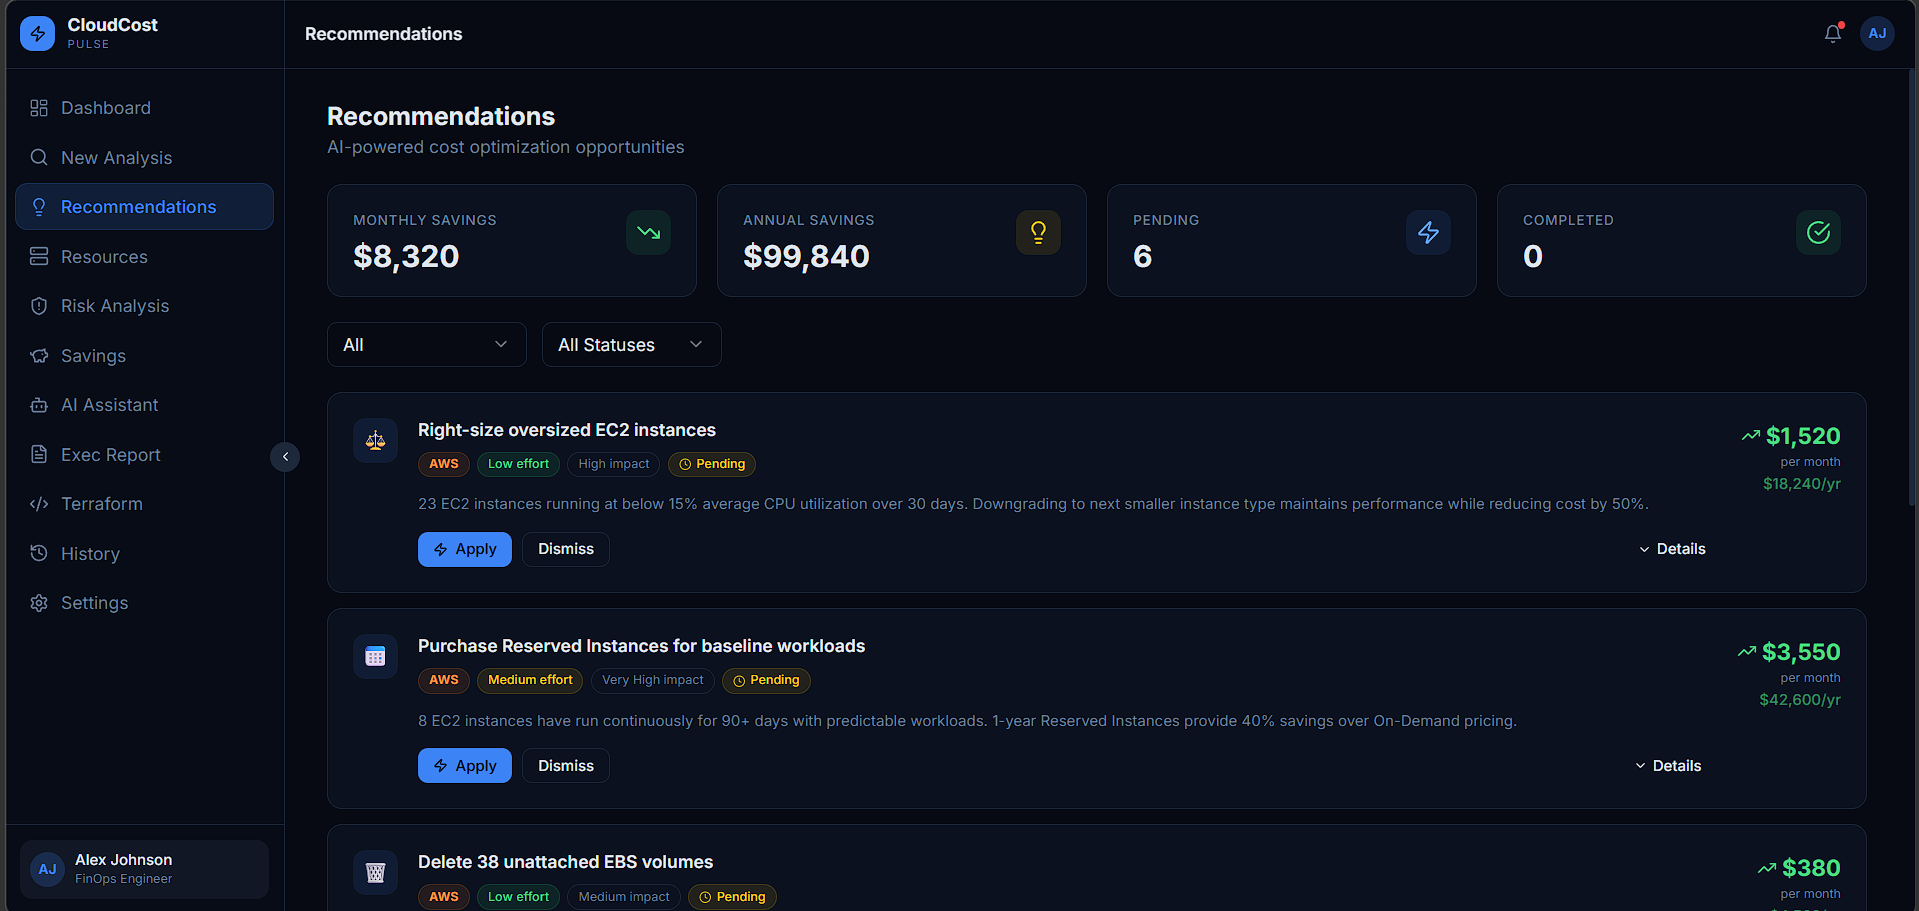This screenshot has height=911, width=1919.
Task: Click the $42,600/yr amount
Action: 1800,700
